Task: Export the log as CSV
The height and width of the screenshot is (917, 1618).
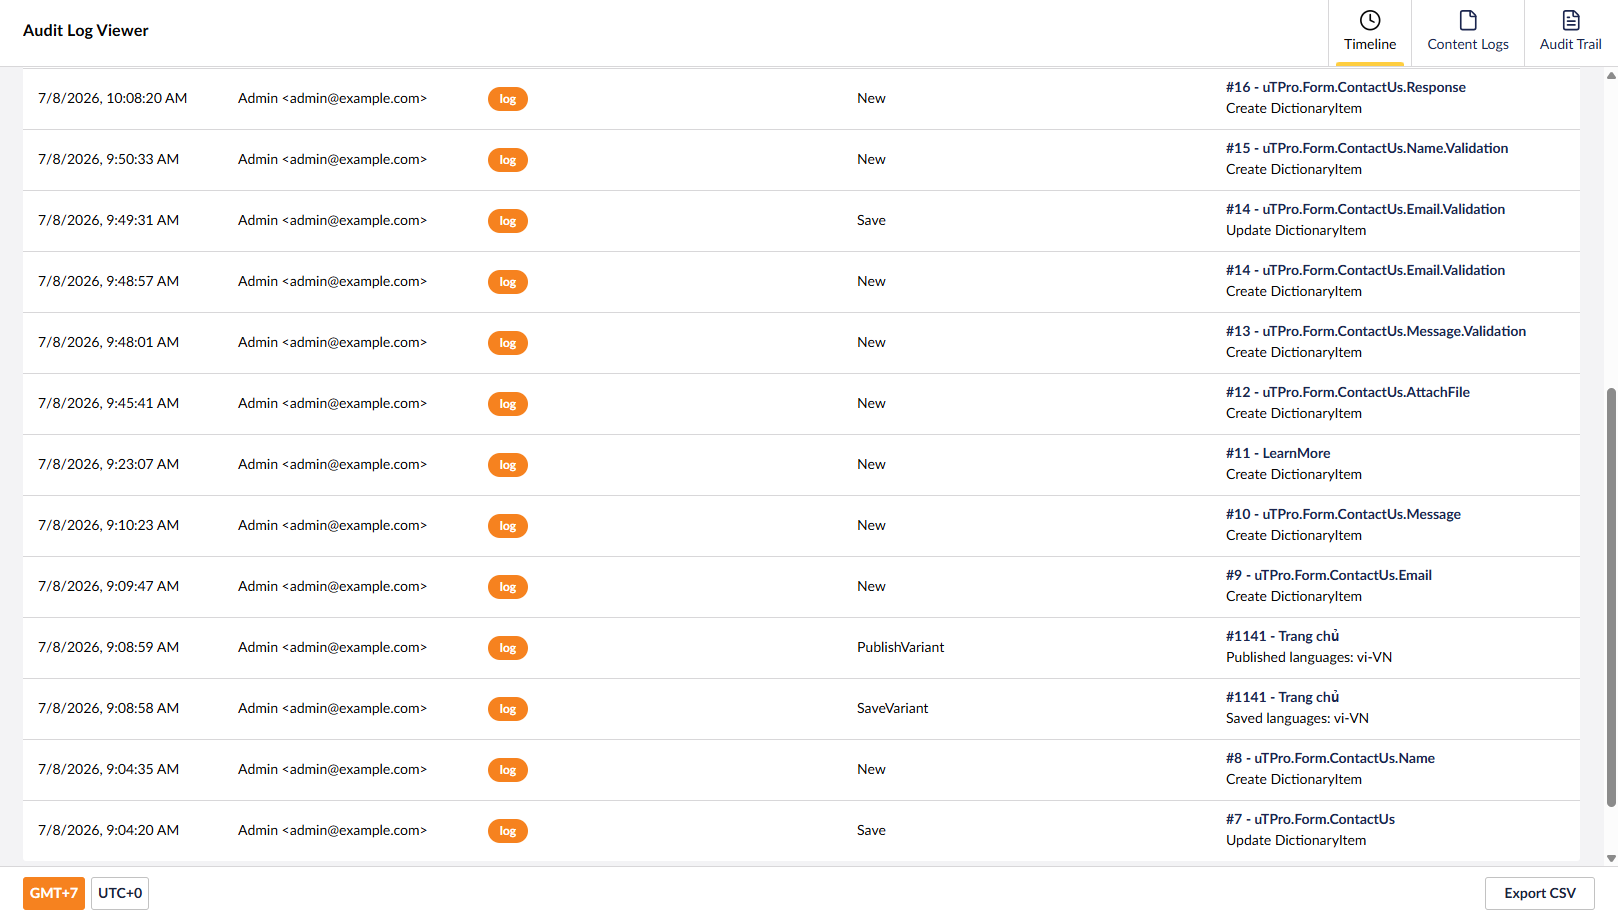Action: click(1540, 893)
